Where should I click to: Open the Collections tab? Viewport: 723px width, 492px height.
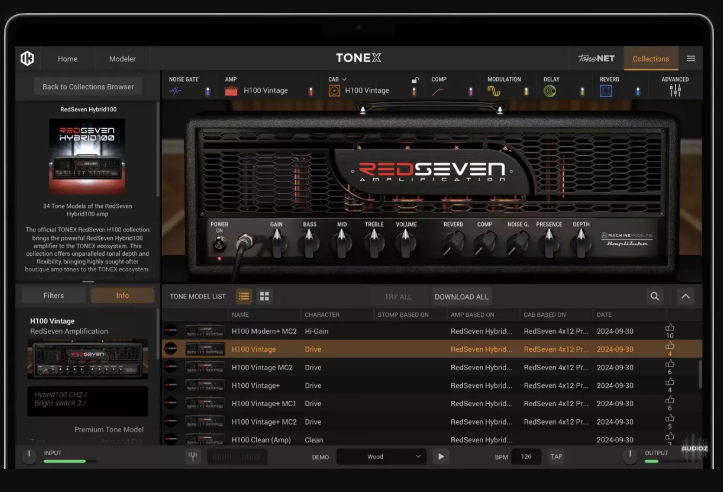[651, 59]
